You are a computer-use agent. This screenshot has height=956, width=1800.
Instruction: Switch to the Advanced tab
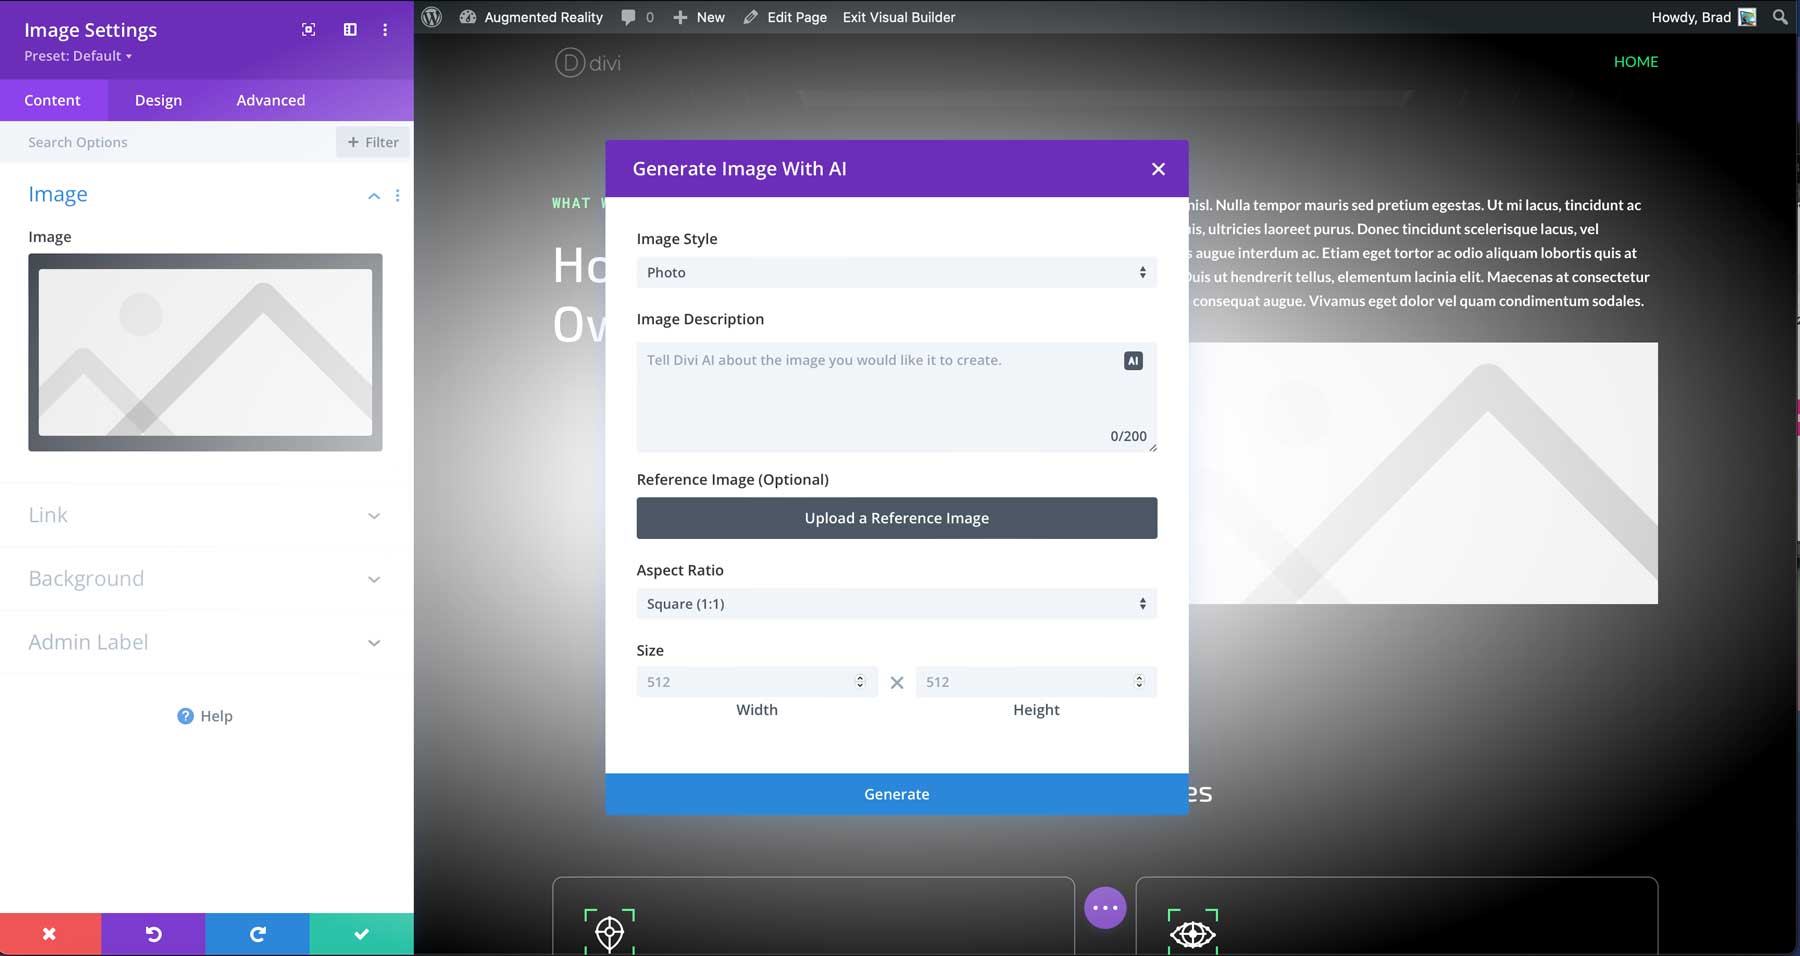click(x=270, y=100)
